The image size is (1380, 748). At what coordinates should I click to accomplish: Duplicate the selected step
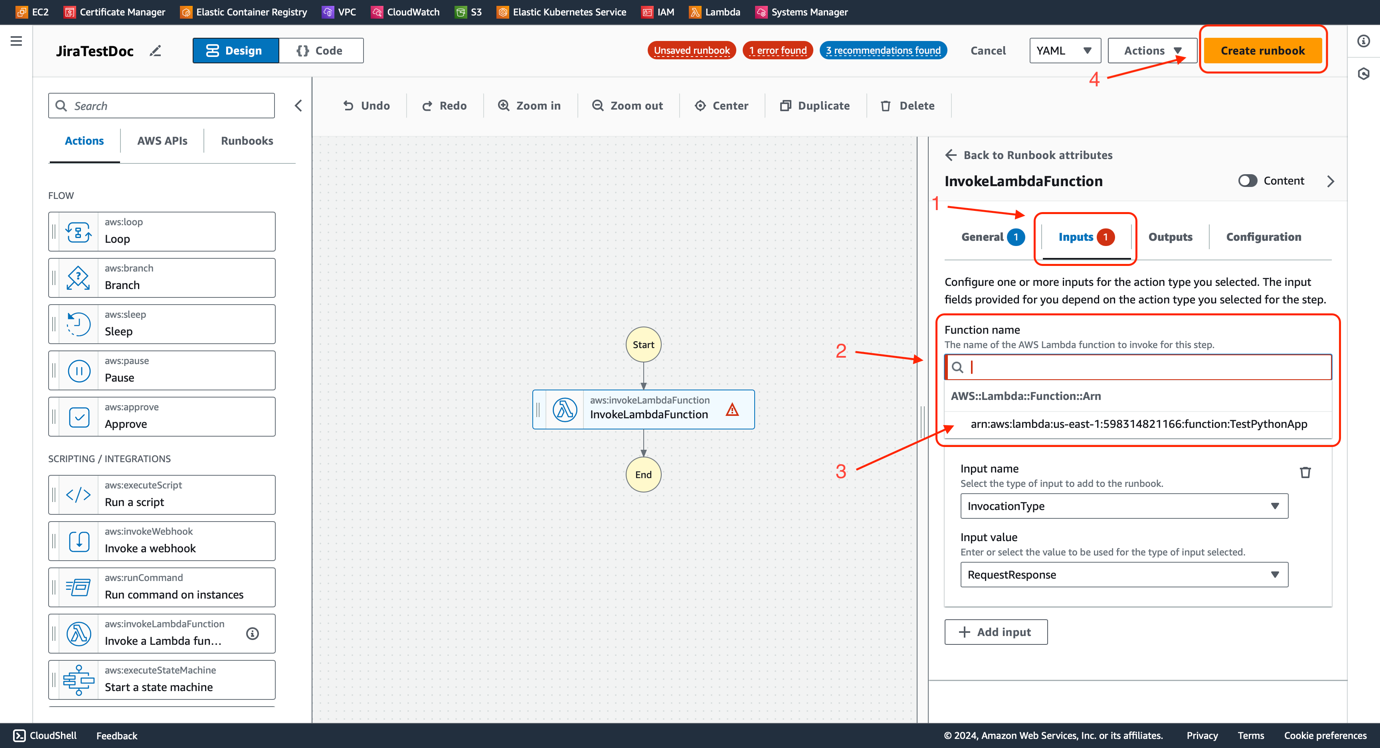click(815, 106)
